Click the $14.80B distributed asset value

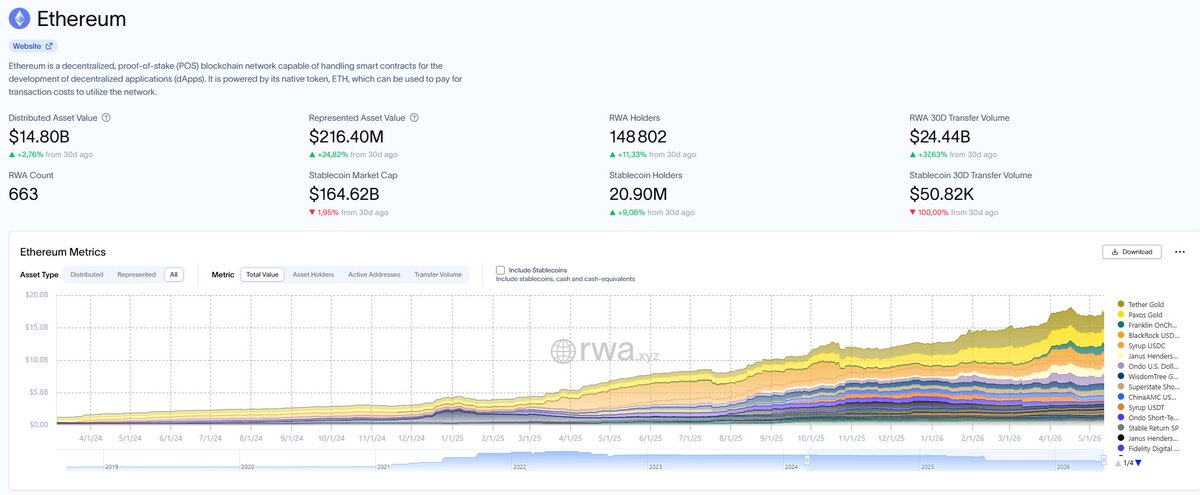pyautogui.click(x=41, y=137)
